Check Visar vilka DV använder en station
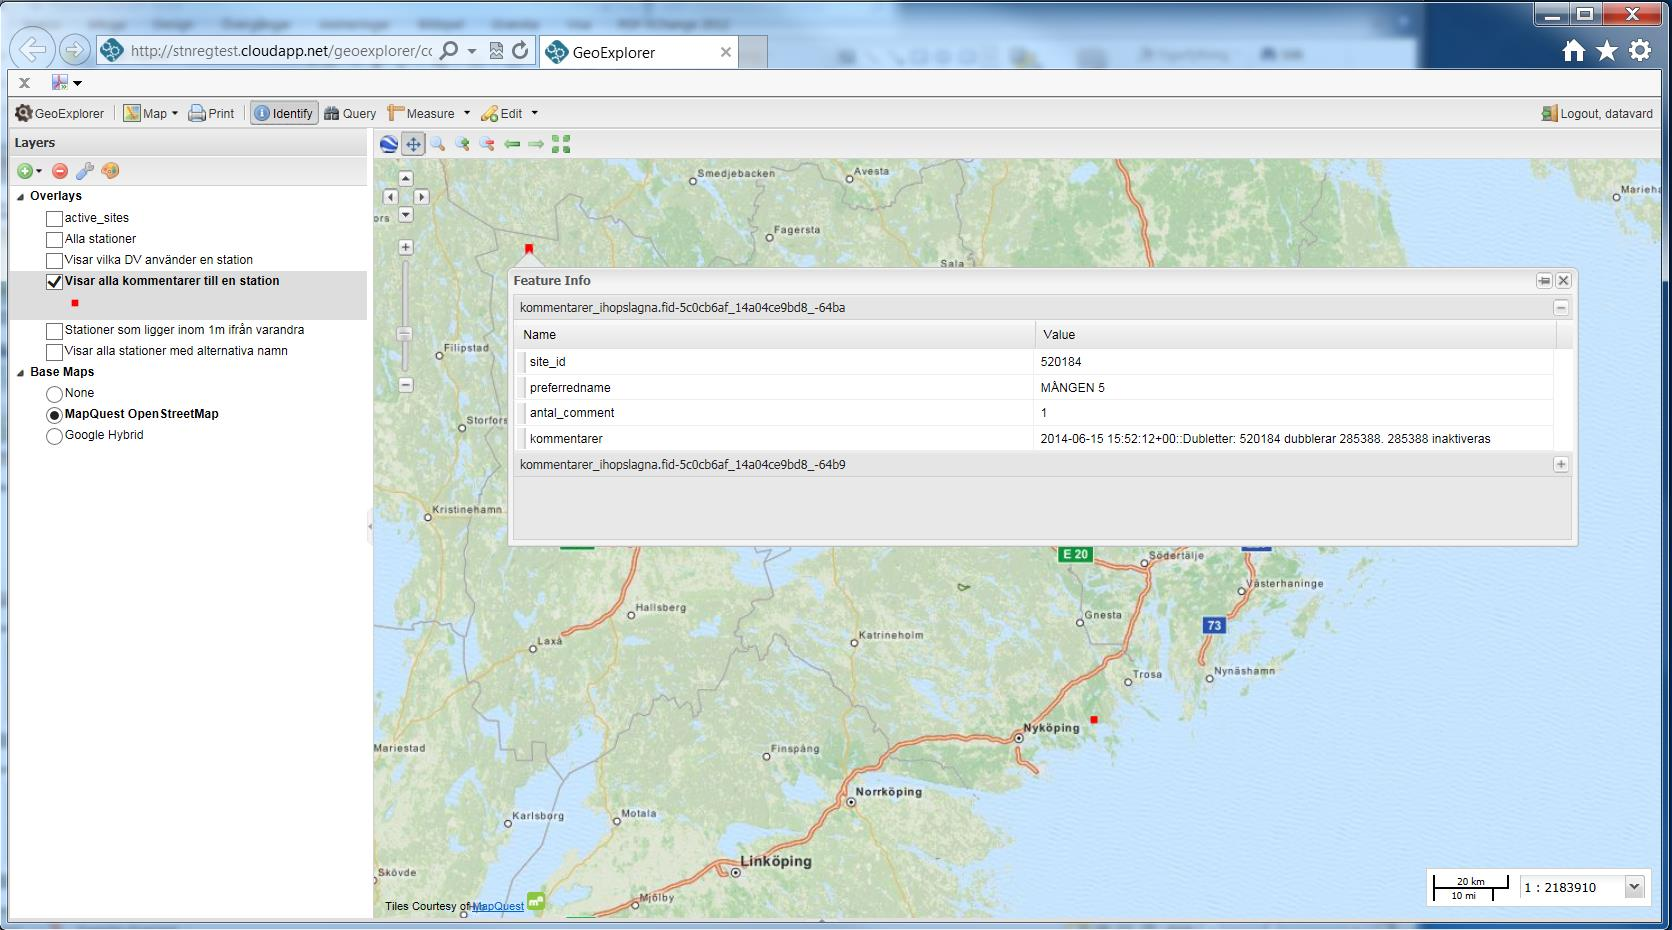This screenshot has height=930, width=1672. [54, 261]
